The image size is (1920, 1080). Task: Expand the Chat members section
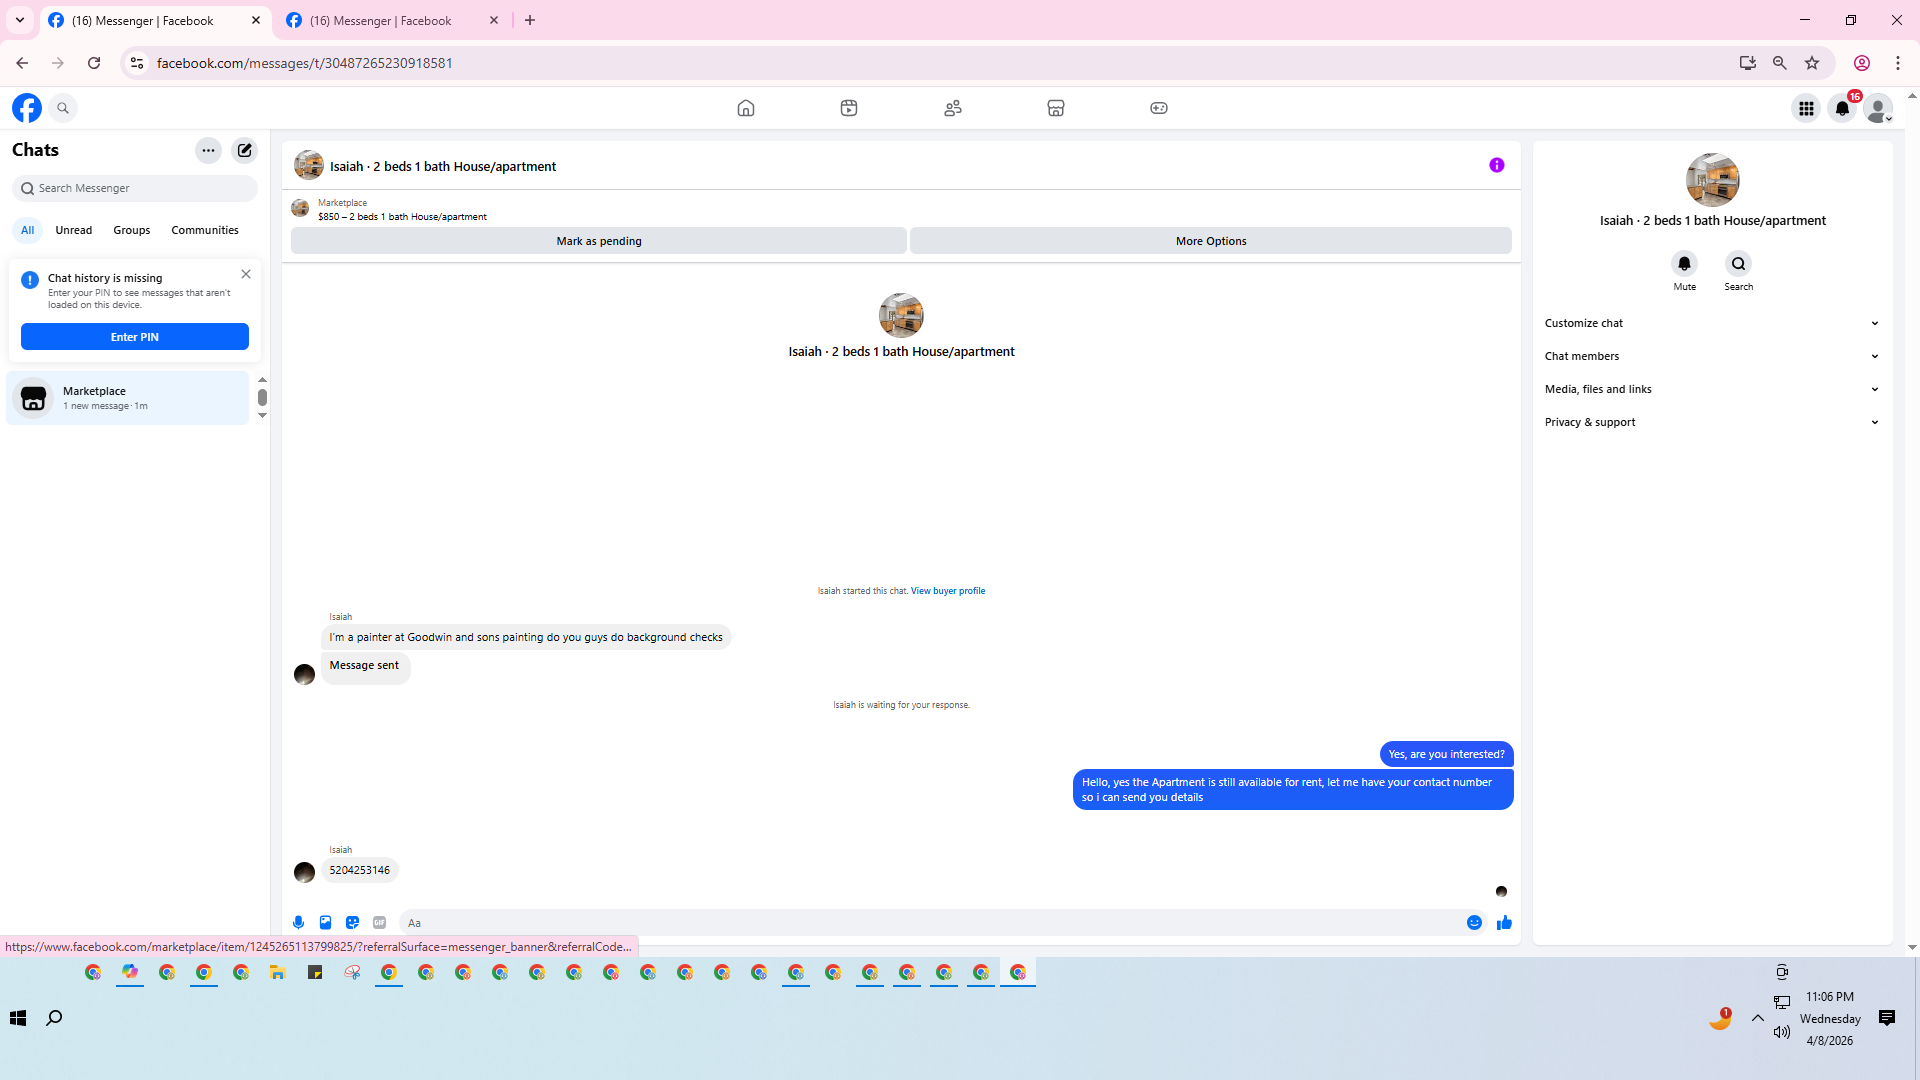(1711, 356)
